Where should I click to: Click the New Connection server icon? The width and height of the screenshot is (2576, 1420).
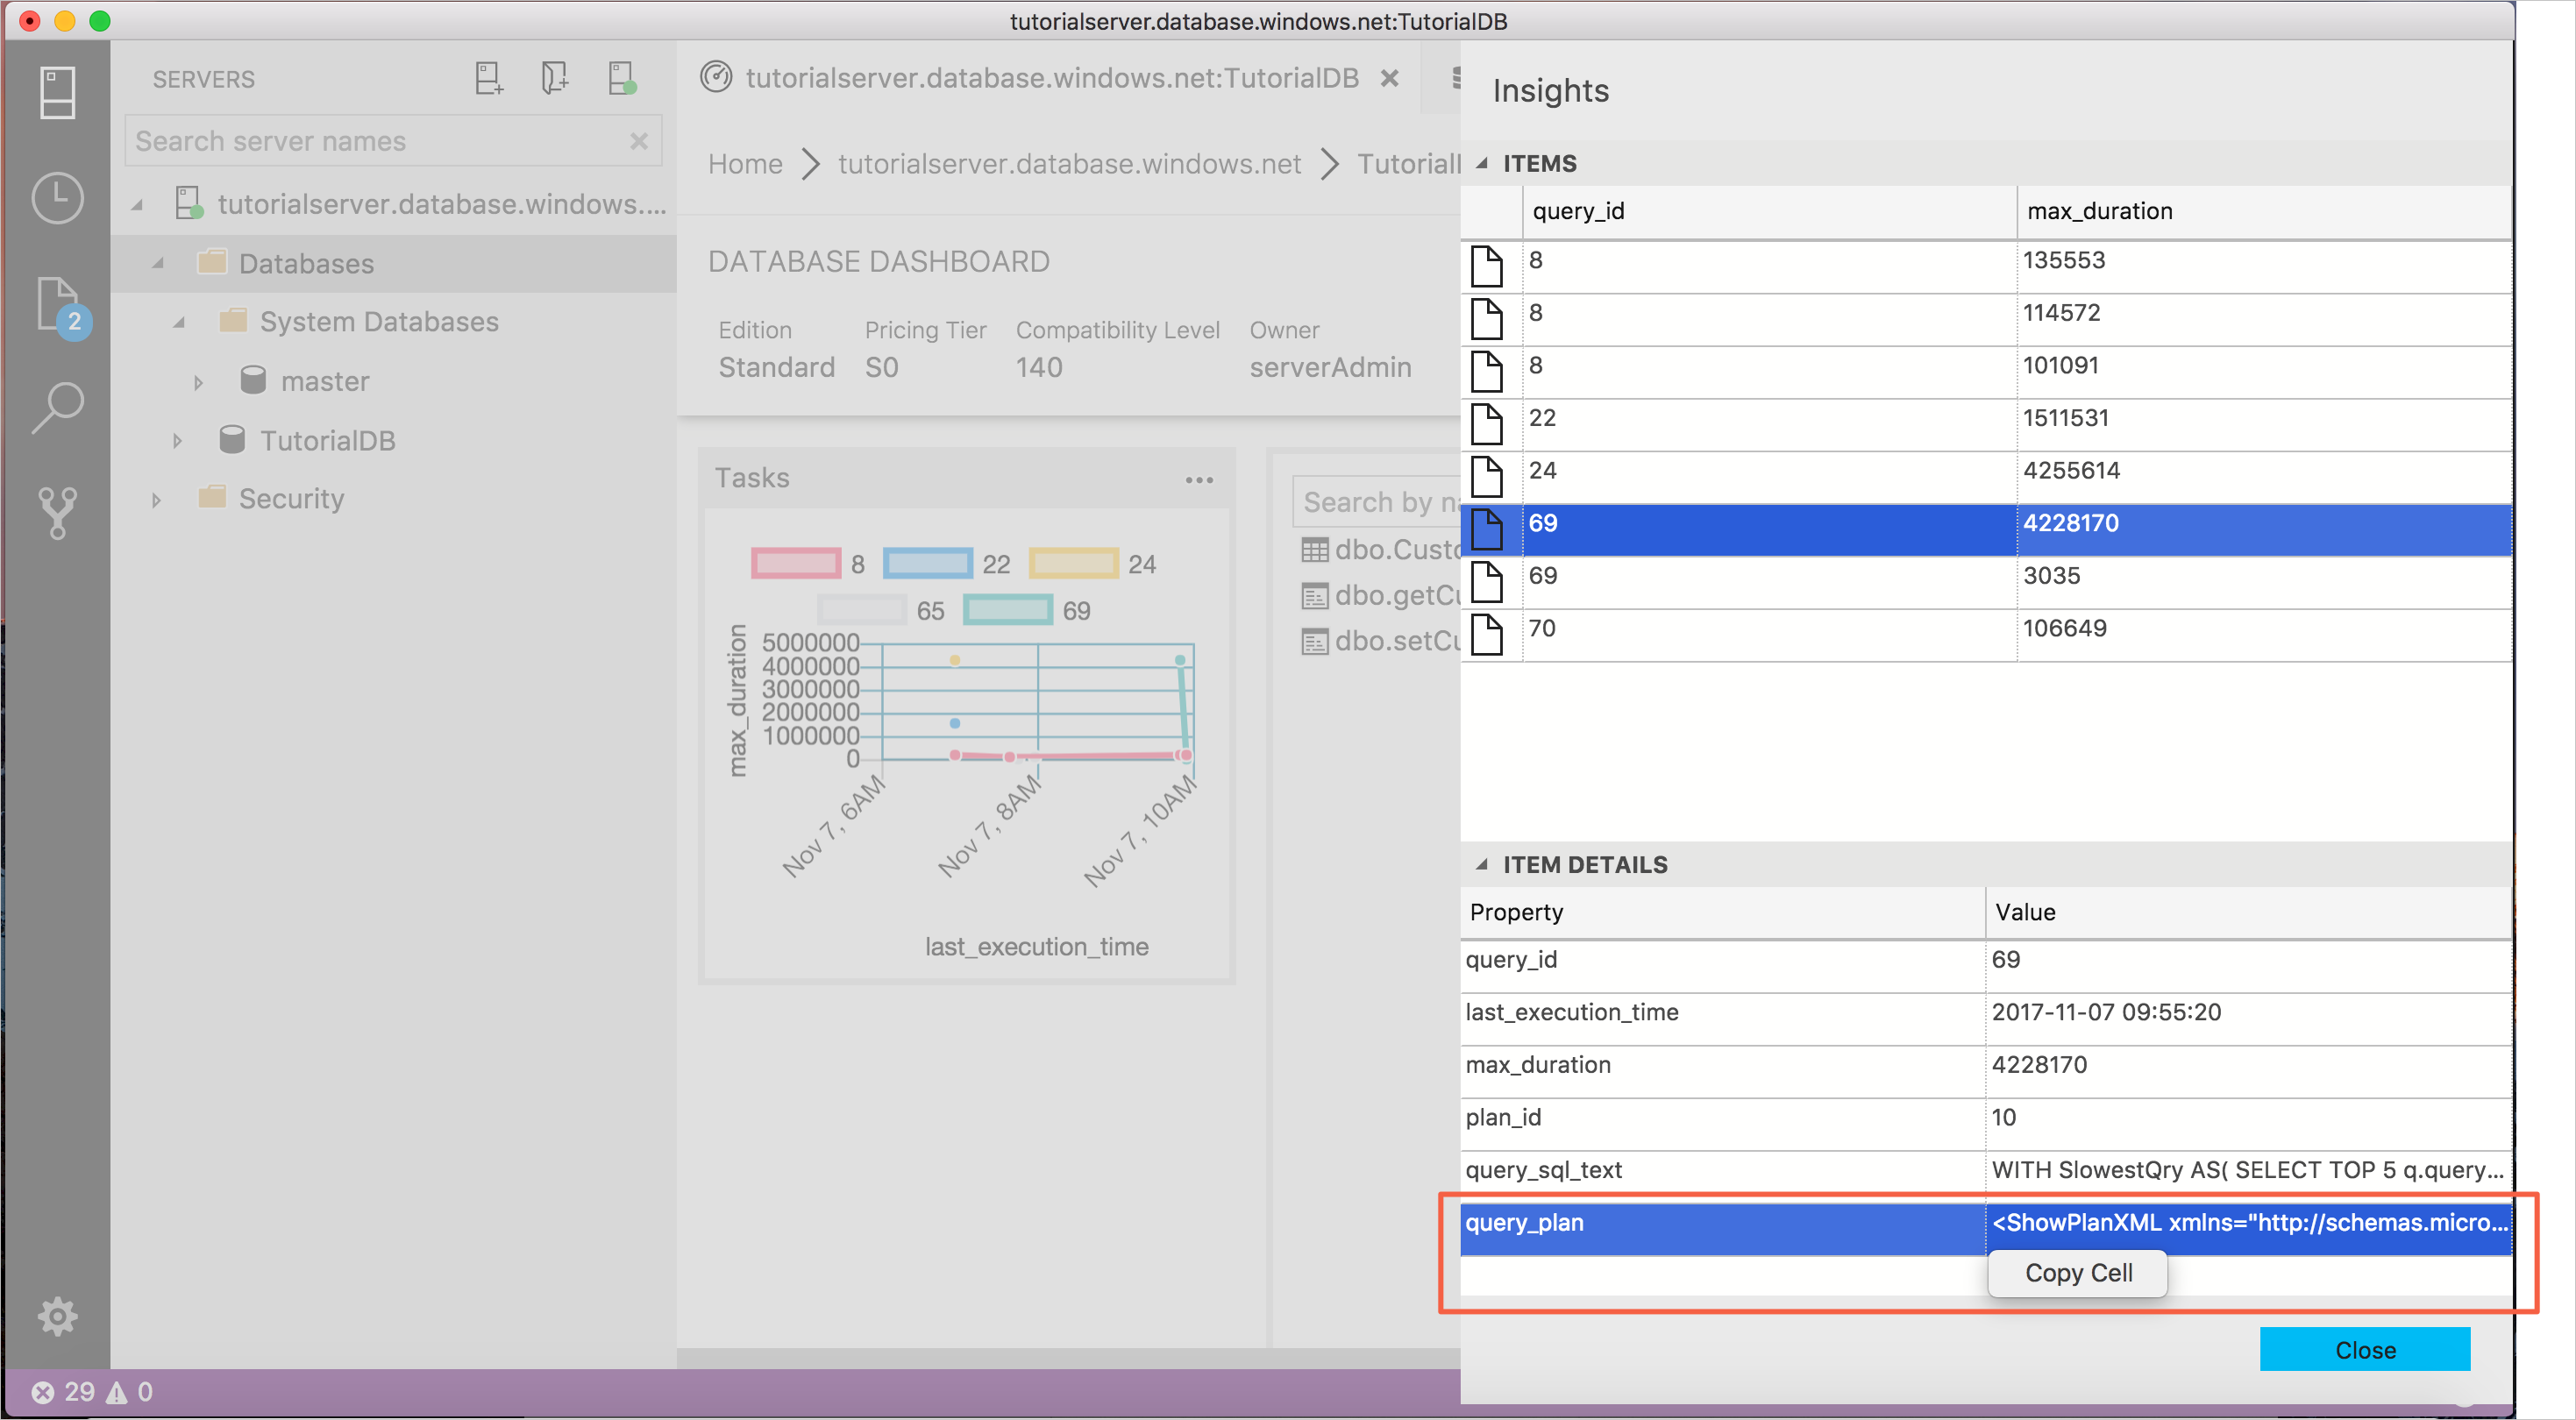(488, 78)
